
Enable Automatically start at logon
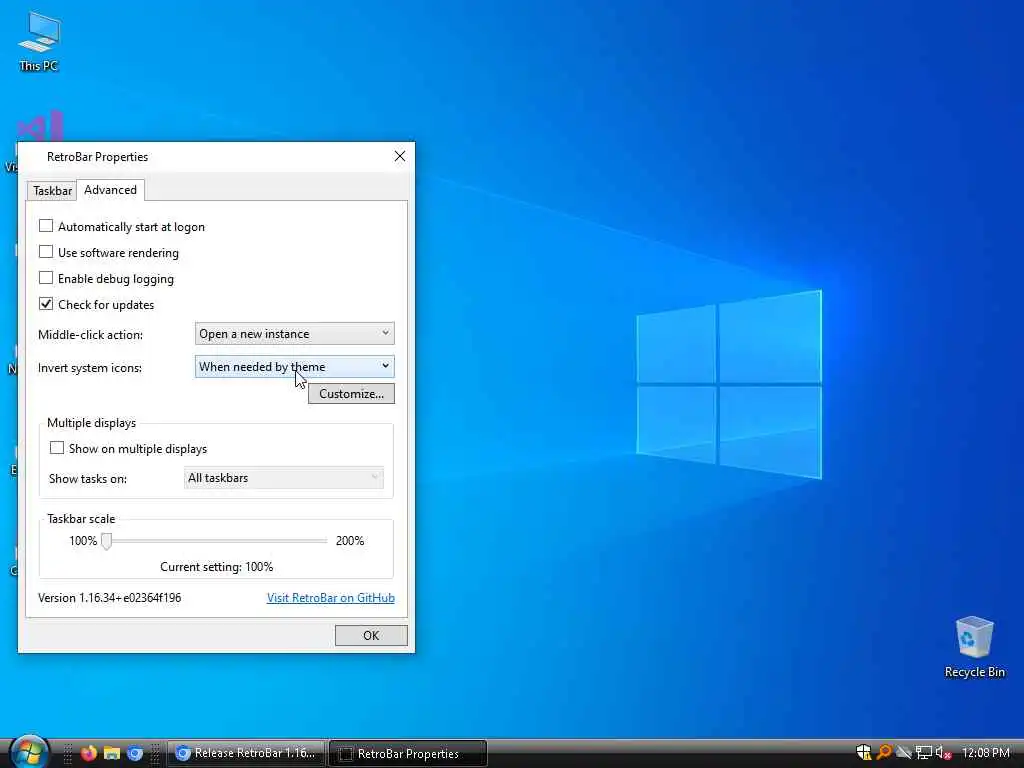[46, 226]
